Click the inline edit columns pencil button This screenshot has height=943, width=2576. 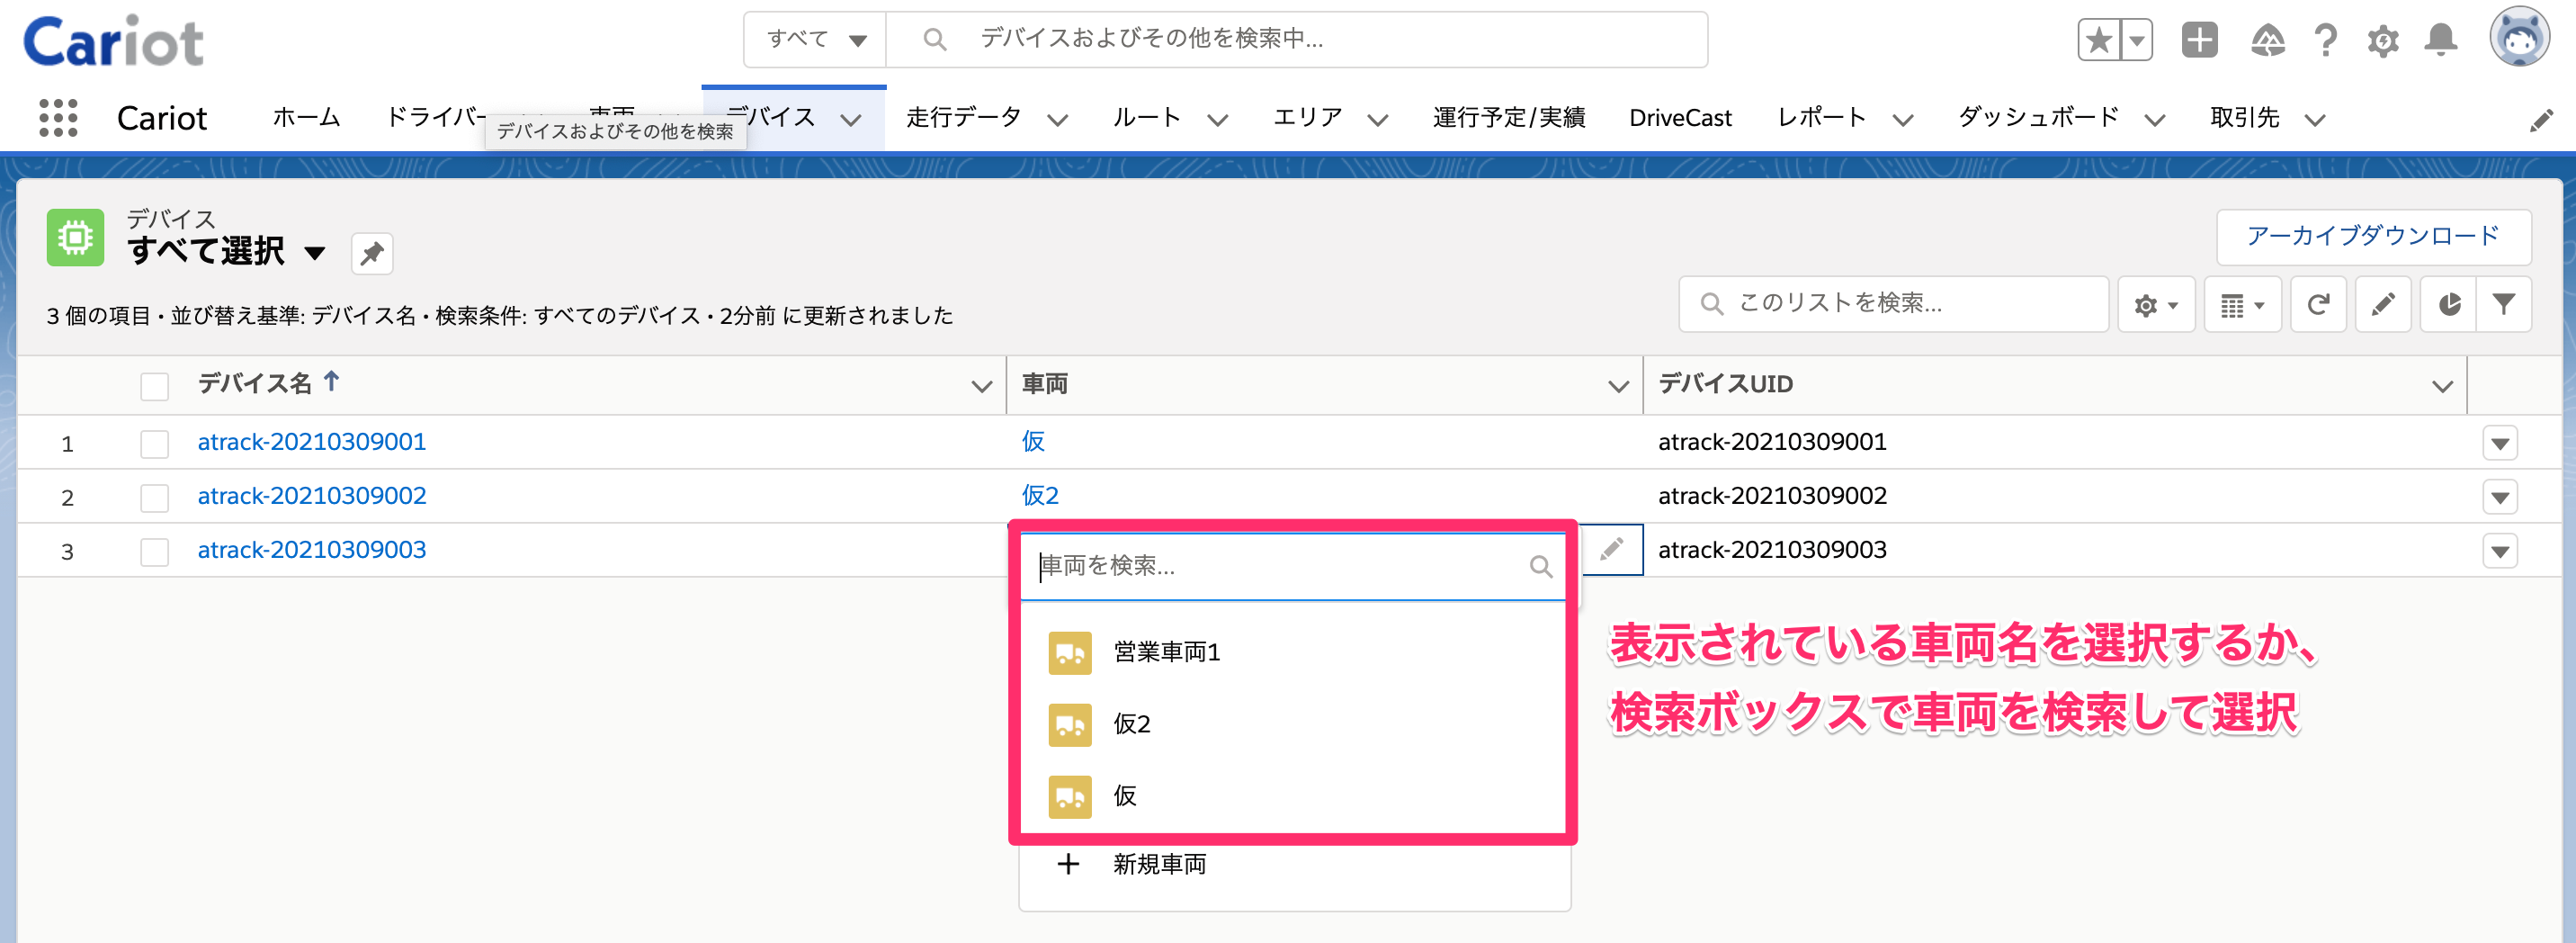pos(2383,304)
